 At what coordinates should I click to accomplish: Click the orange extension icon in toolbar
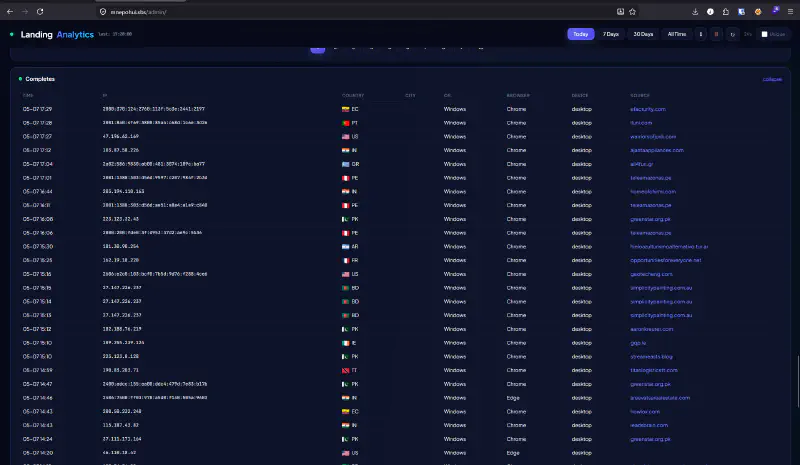(x=758, y=12)
